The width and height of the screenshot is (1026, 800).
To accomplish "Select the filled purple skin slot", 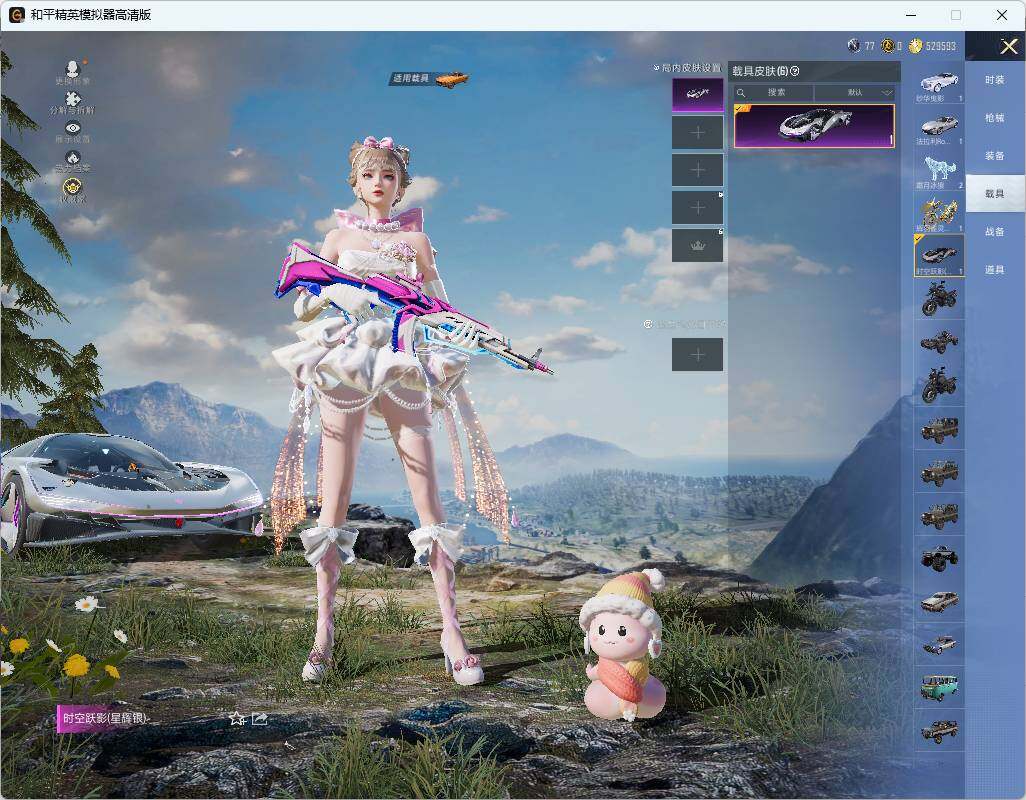I will (x=698, y=95).
